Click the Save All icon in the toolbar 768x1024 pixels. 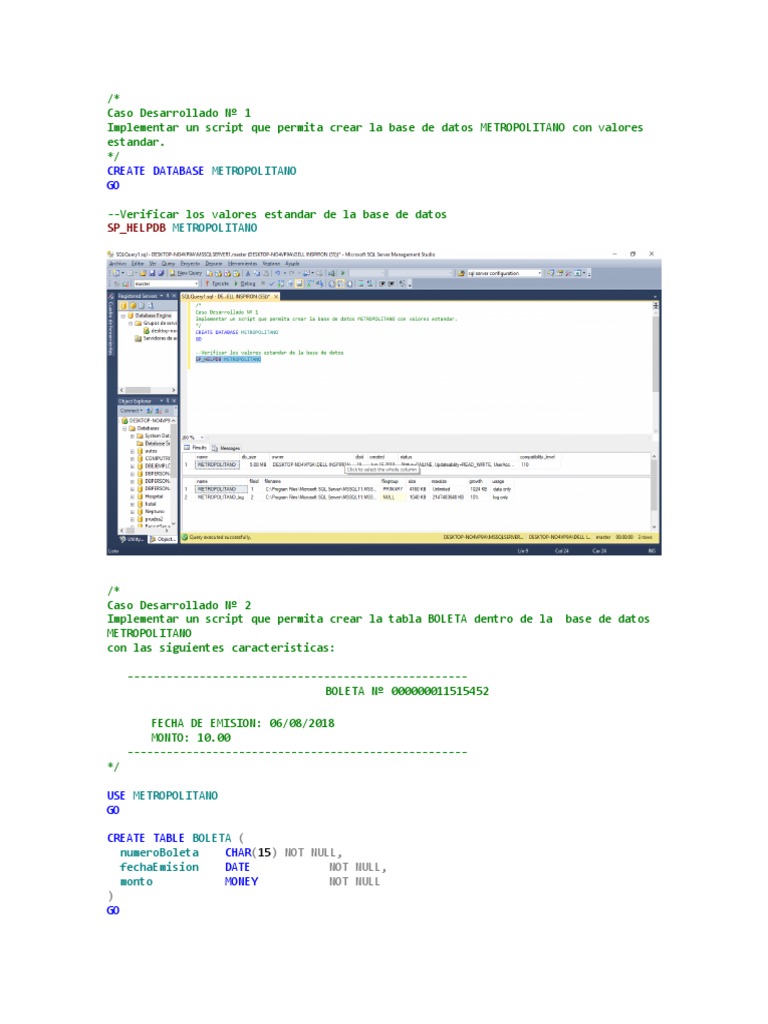click(161, 274)
